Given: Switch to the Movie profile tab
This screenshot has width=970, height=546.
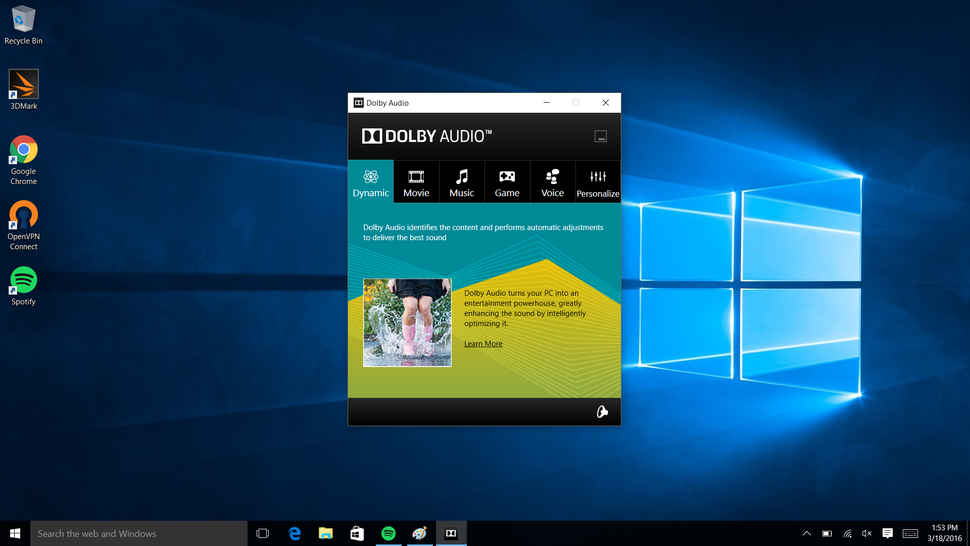Looking at the screenshot, I should tap(416, 182).
